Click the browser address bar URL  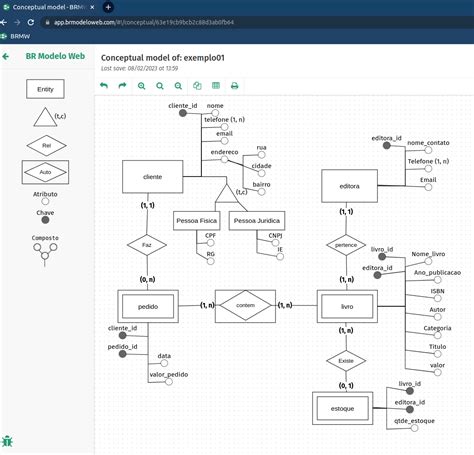coord(144,22)
